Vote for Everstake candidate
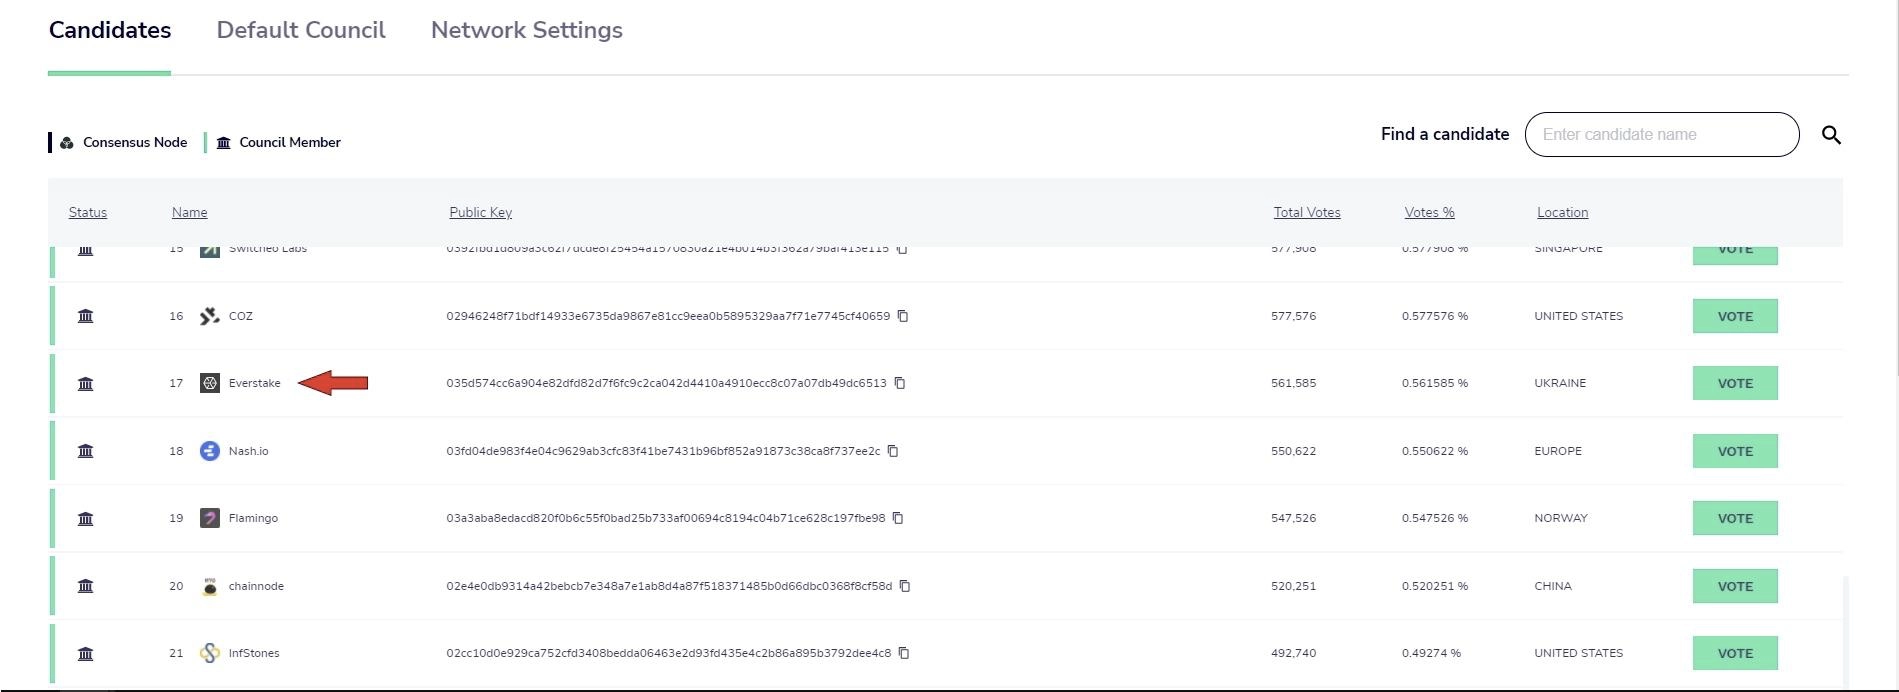The image size is (1899, 692). click(1735, 383)
